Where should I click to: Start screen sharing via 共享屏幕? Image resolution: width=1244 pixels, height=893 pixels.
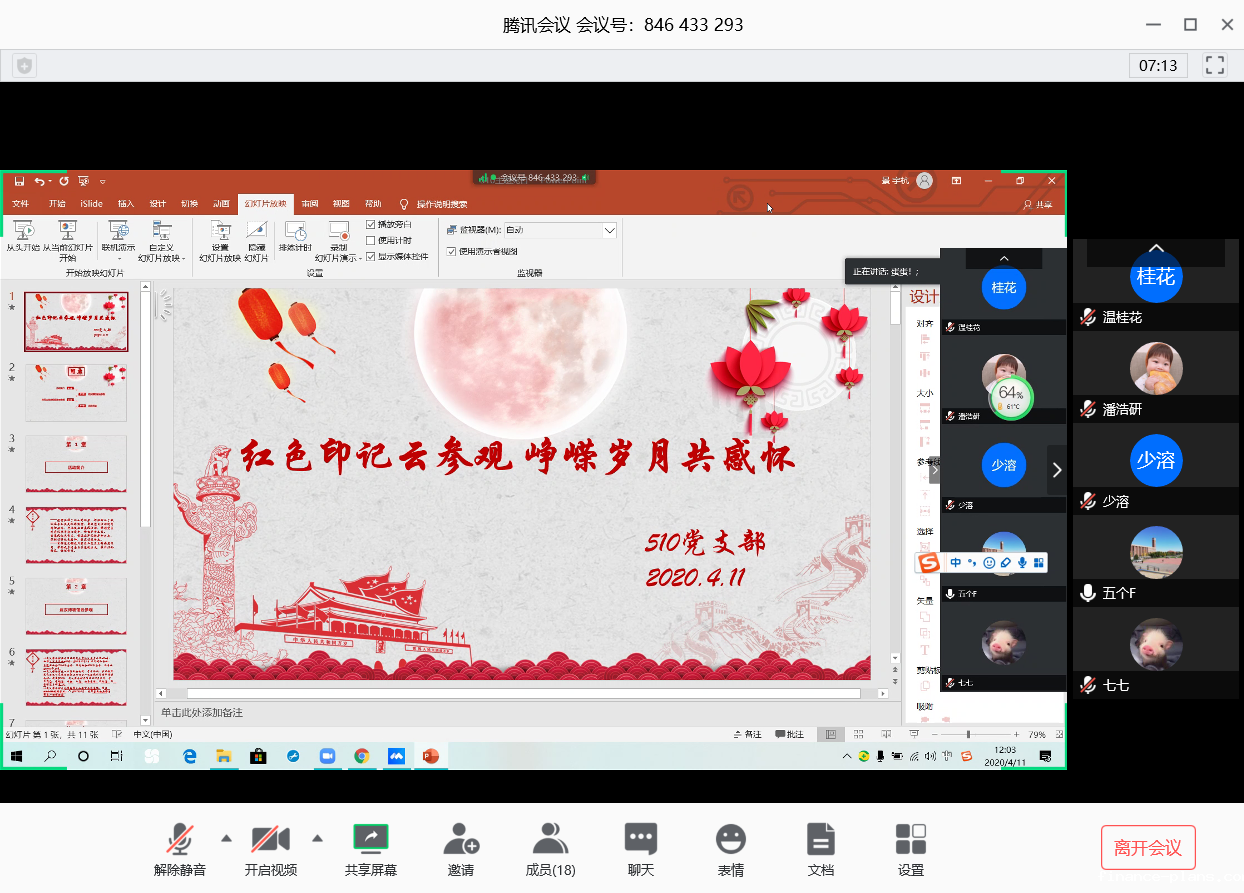tap(370, 849)
